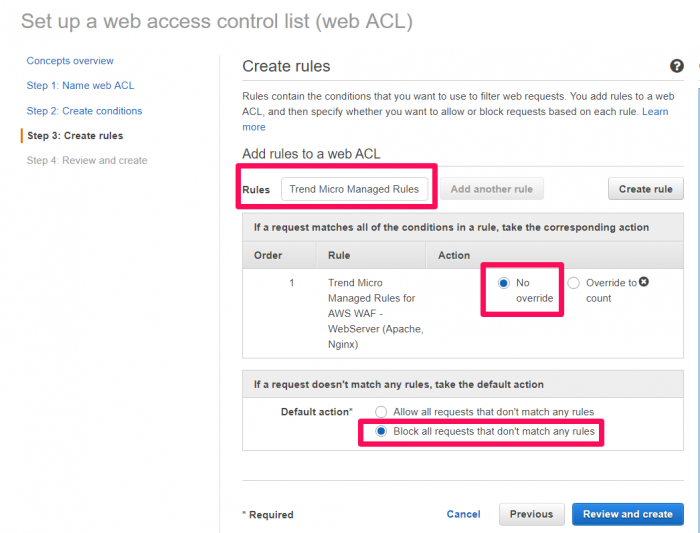This screenshot has height=533, width=700.
Task: Go back with the Previous button
Action: (531, 514)
